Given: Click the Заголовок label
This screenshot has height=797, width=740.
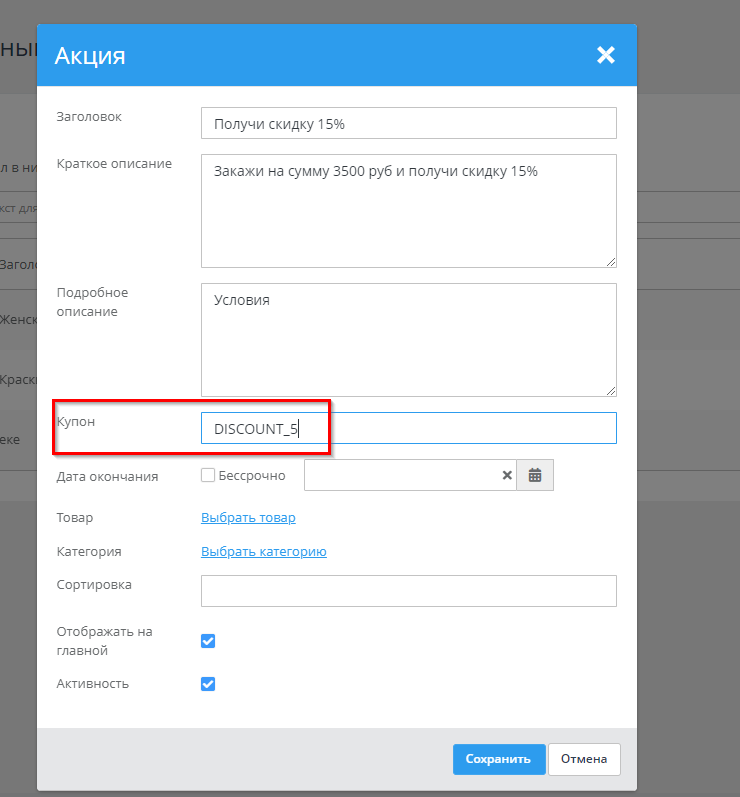Looking at the screenshot, I should tap(89, 116).
